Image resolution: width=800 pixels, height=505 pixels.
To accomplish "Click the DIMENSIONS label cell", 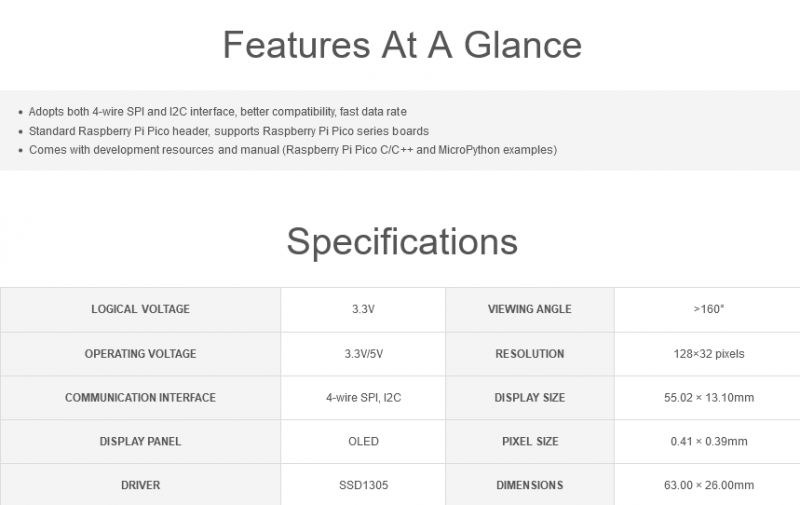I will click(x=529, y=485).
